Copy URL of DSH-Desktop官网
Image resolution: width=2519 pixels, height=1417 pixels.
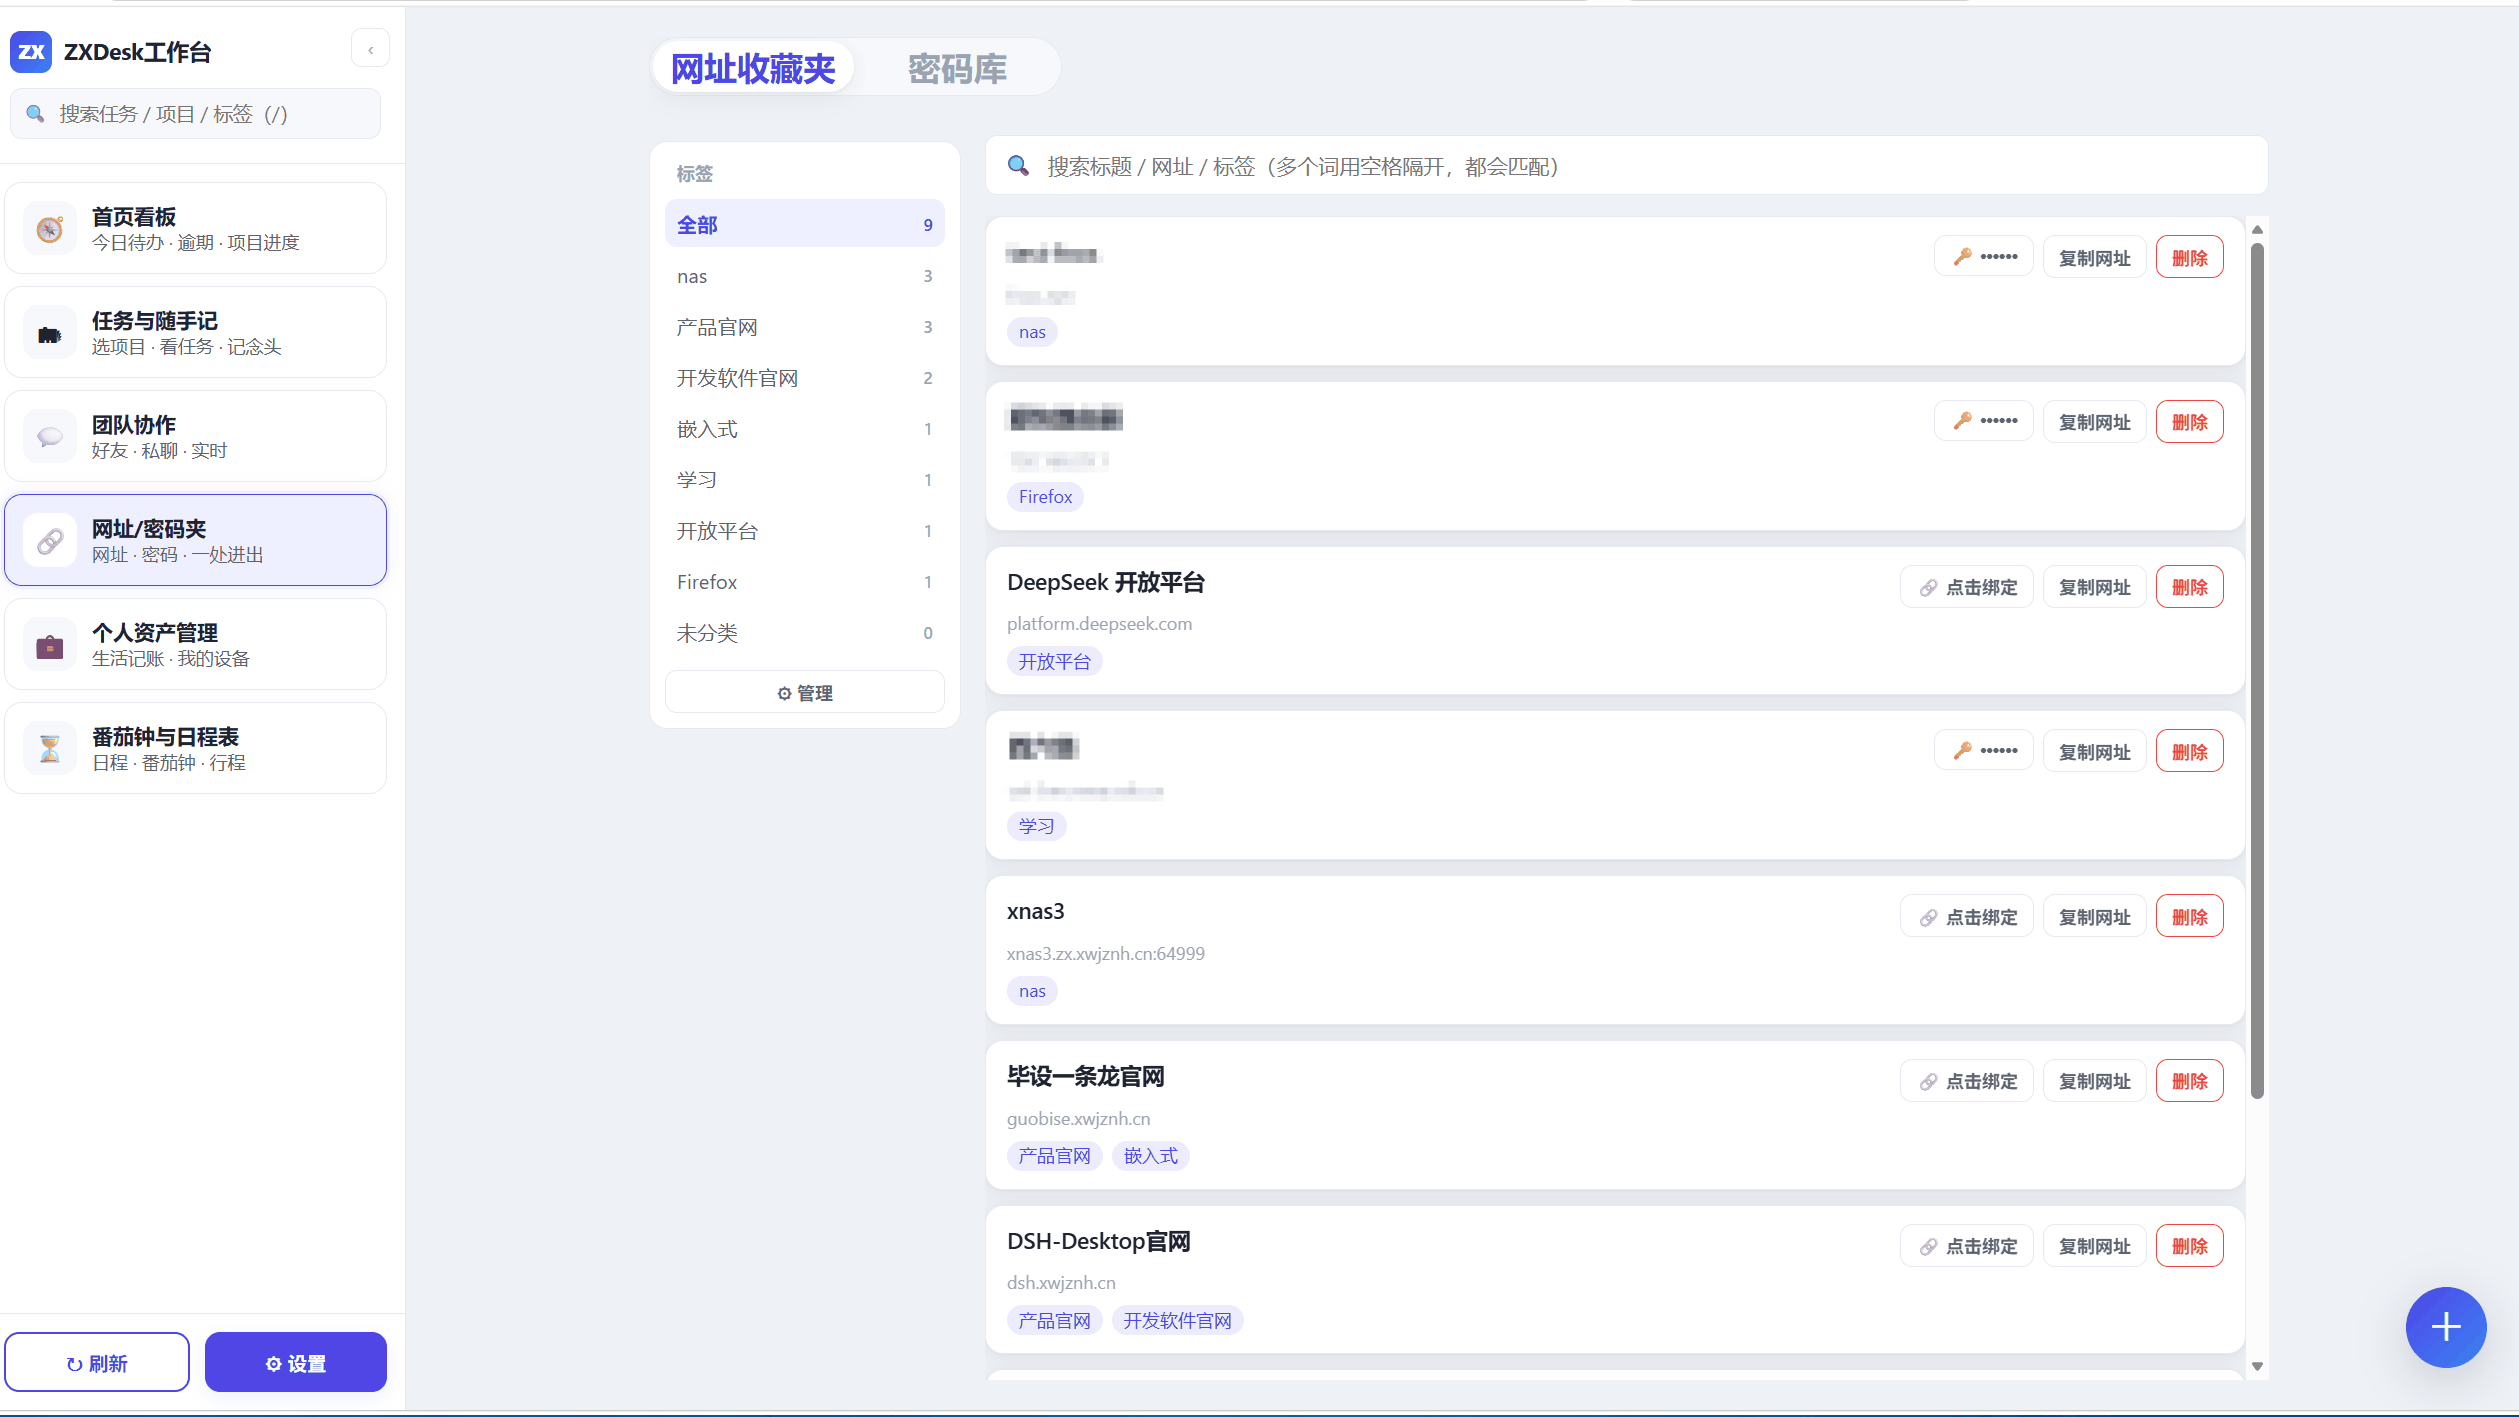pyautogui.click(x=2094, y=1246)
